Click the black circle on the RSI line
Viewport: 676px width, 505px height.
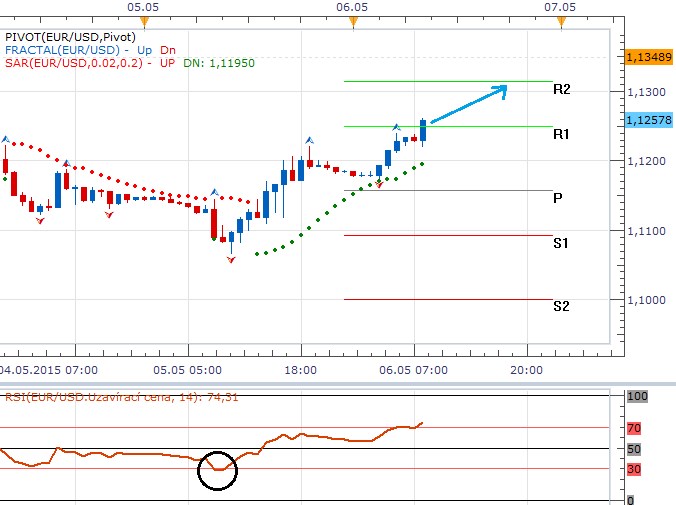[218, 469]
